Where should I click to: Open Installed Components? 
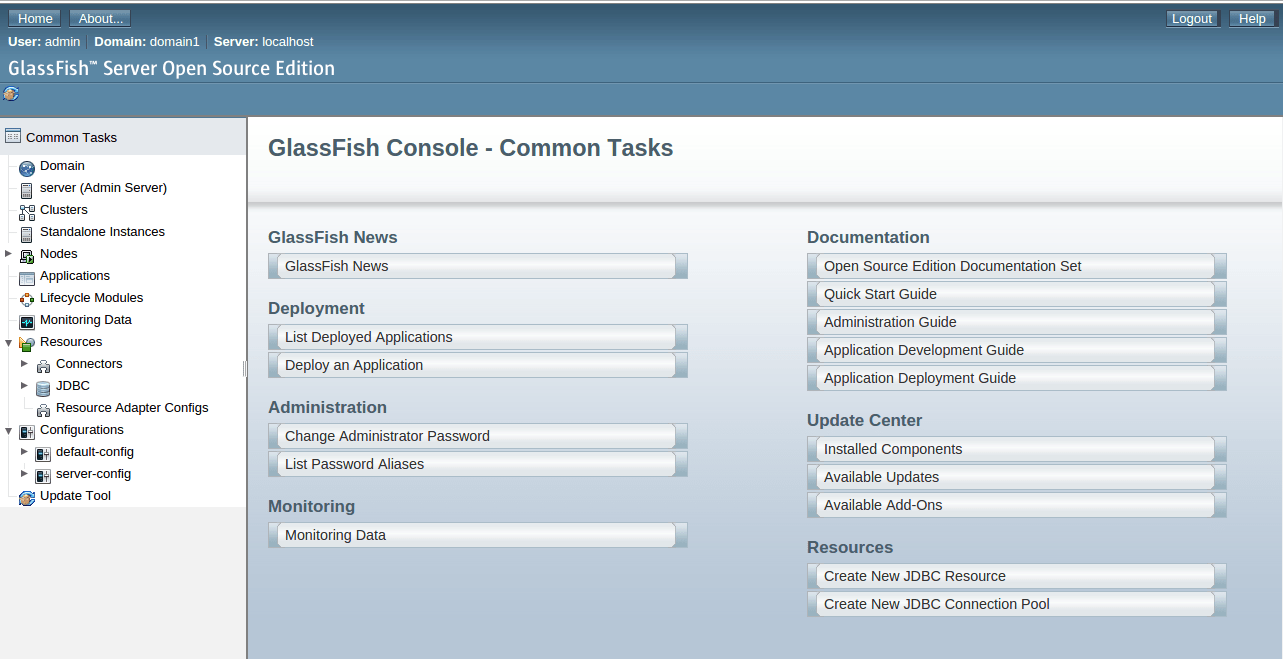(x=1017, y=449)
